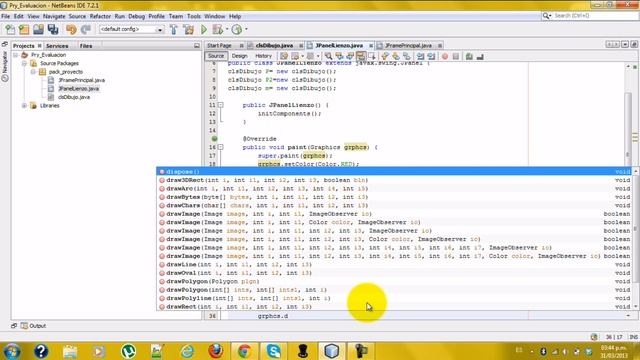Click Shift Line Left editor icon
640x360 pixels.
[420, 56]
